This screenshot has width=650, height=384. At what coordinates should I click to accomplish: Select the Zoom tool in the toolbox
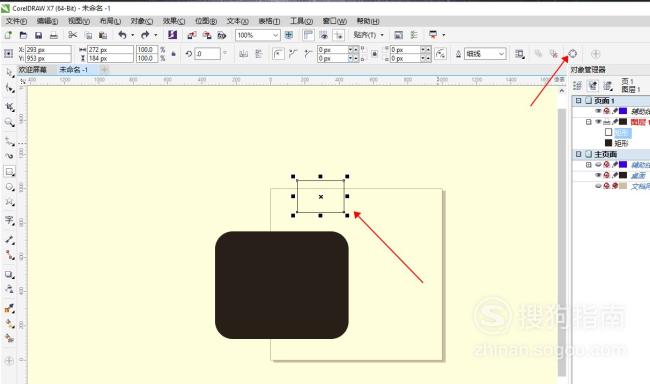[x=9, y=122]
